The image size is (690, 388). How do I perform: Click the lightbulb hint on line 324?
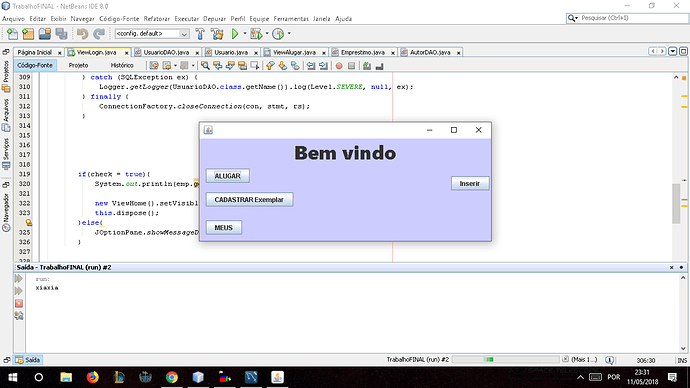(x=29, y=223)
